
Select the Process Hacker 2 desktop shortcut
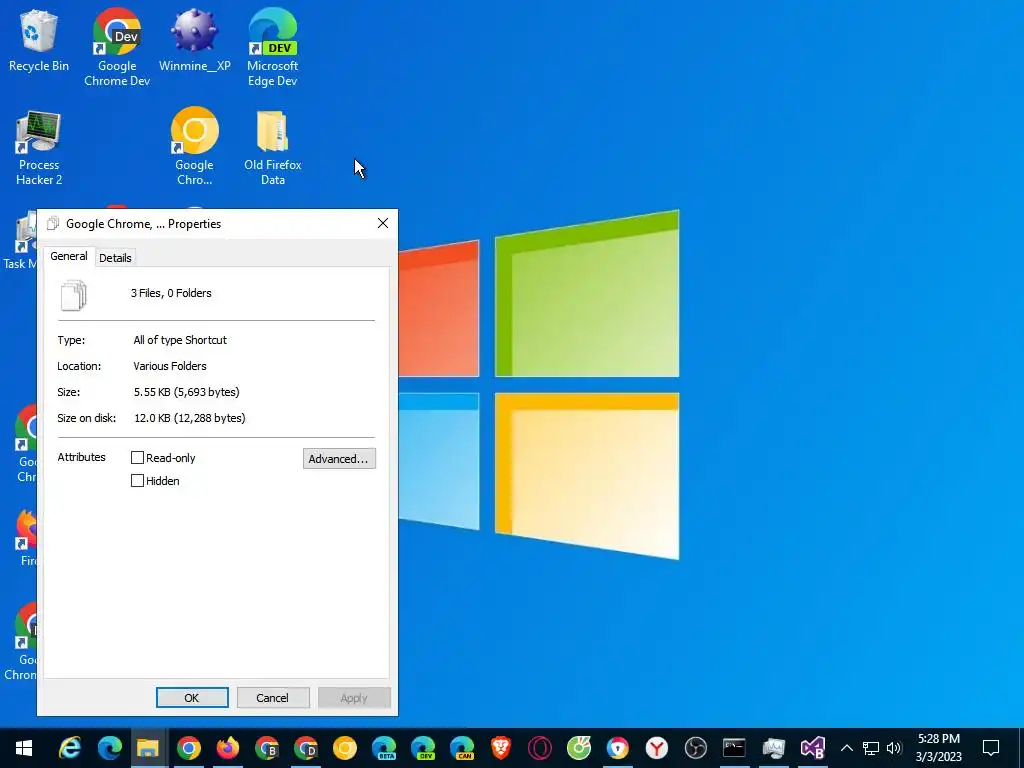coord(39,148)
